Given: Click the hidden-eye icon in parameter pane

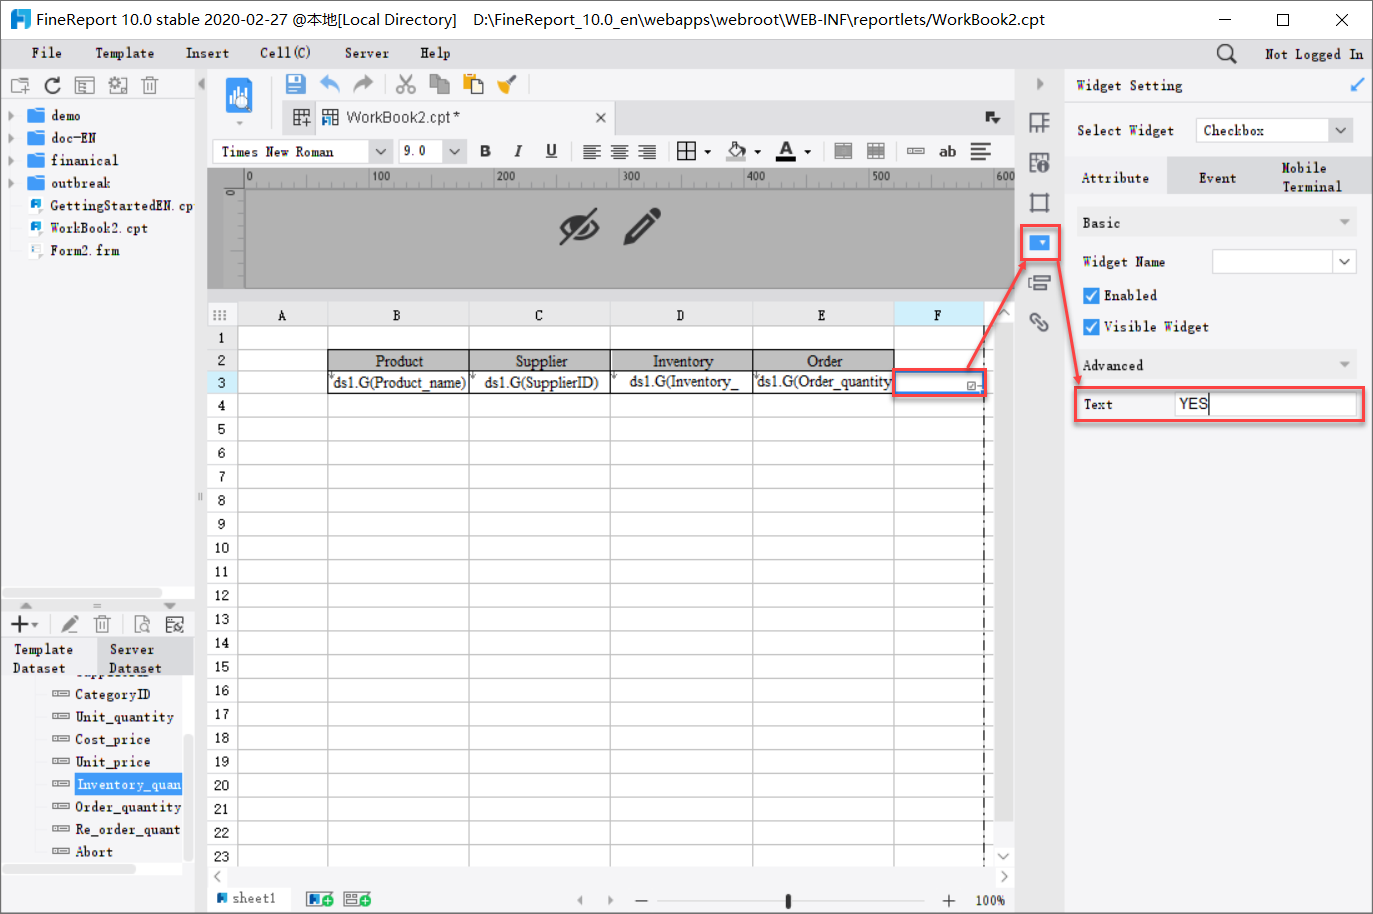Looking at the screenshot, I should (579, 227).
